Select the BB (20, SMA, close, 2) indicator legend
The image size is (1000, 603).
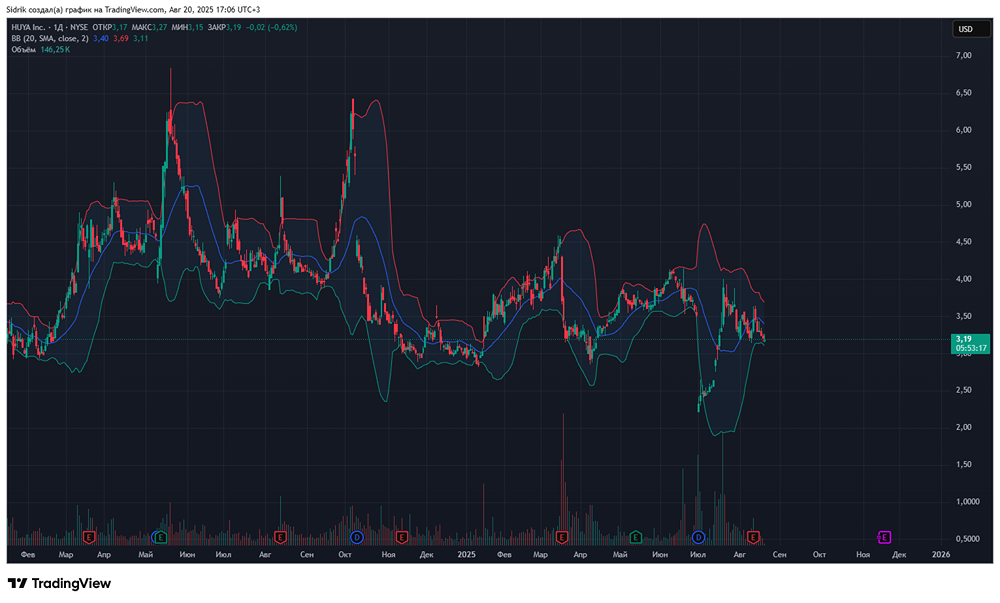pyautogui.click(x=49, y=38)
